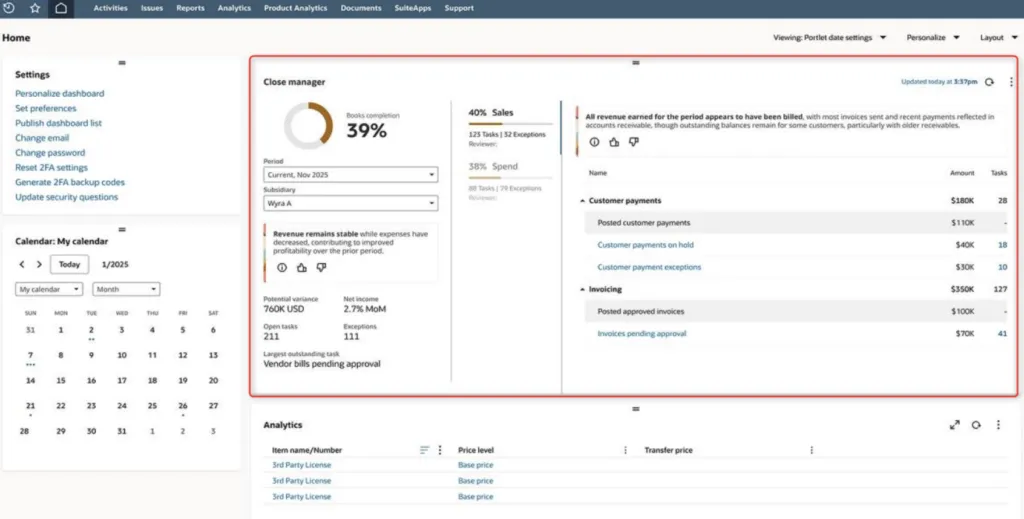Screen dimensions: 1024x519
Task: Click sort icon in Item name/Number column
Action: pos(425,450)
